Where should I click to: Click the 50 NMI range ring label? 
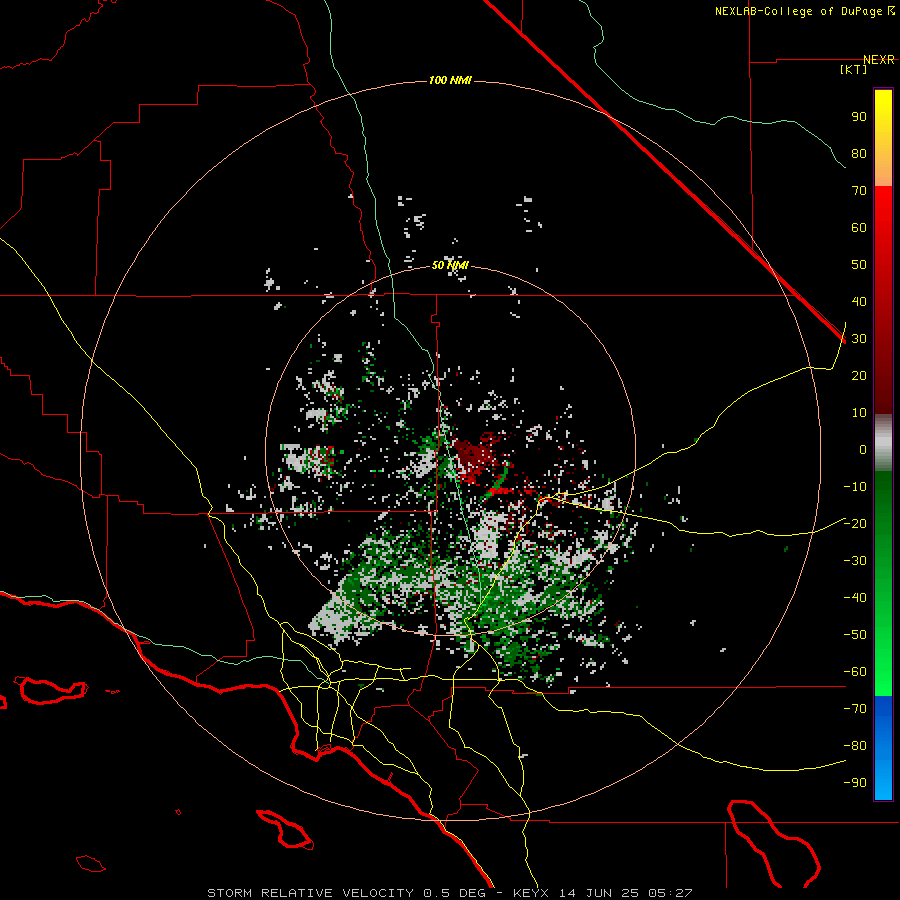tap(450, 265)
